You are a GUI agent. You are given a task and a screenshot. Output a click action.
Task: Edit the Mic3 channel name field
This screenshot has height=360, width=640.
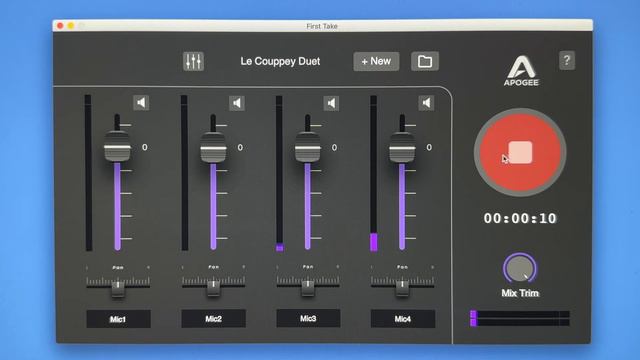[308, 318]
